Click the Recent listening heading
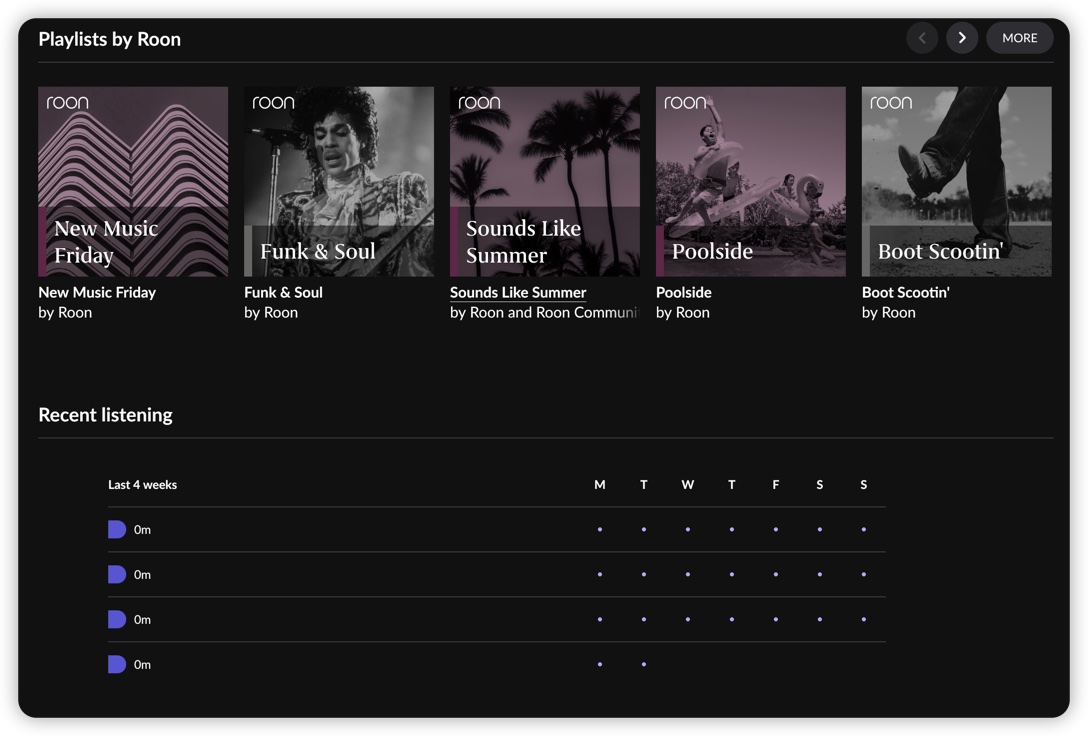This screenshot has width=1088, height=736. coord(105,415)
